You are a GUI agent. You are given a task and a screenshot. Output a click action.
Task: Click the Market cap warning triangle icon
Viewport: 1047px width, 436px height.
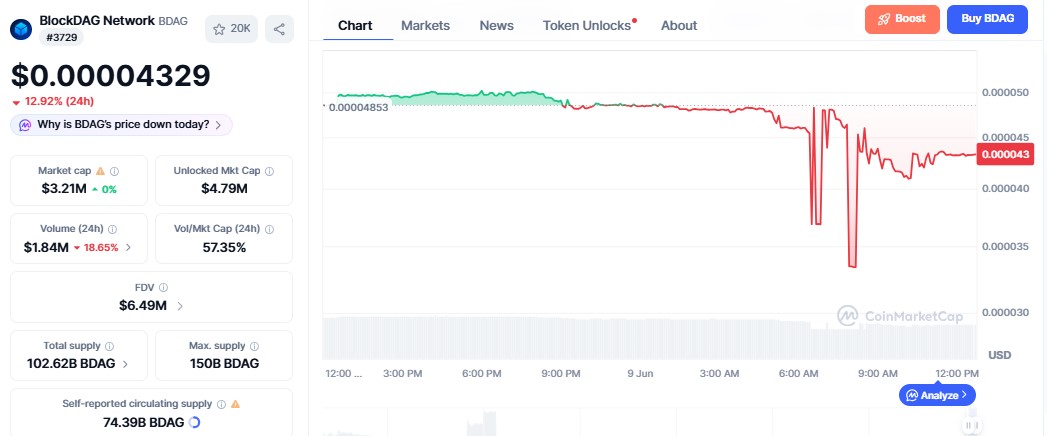100,171
